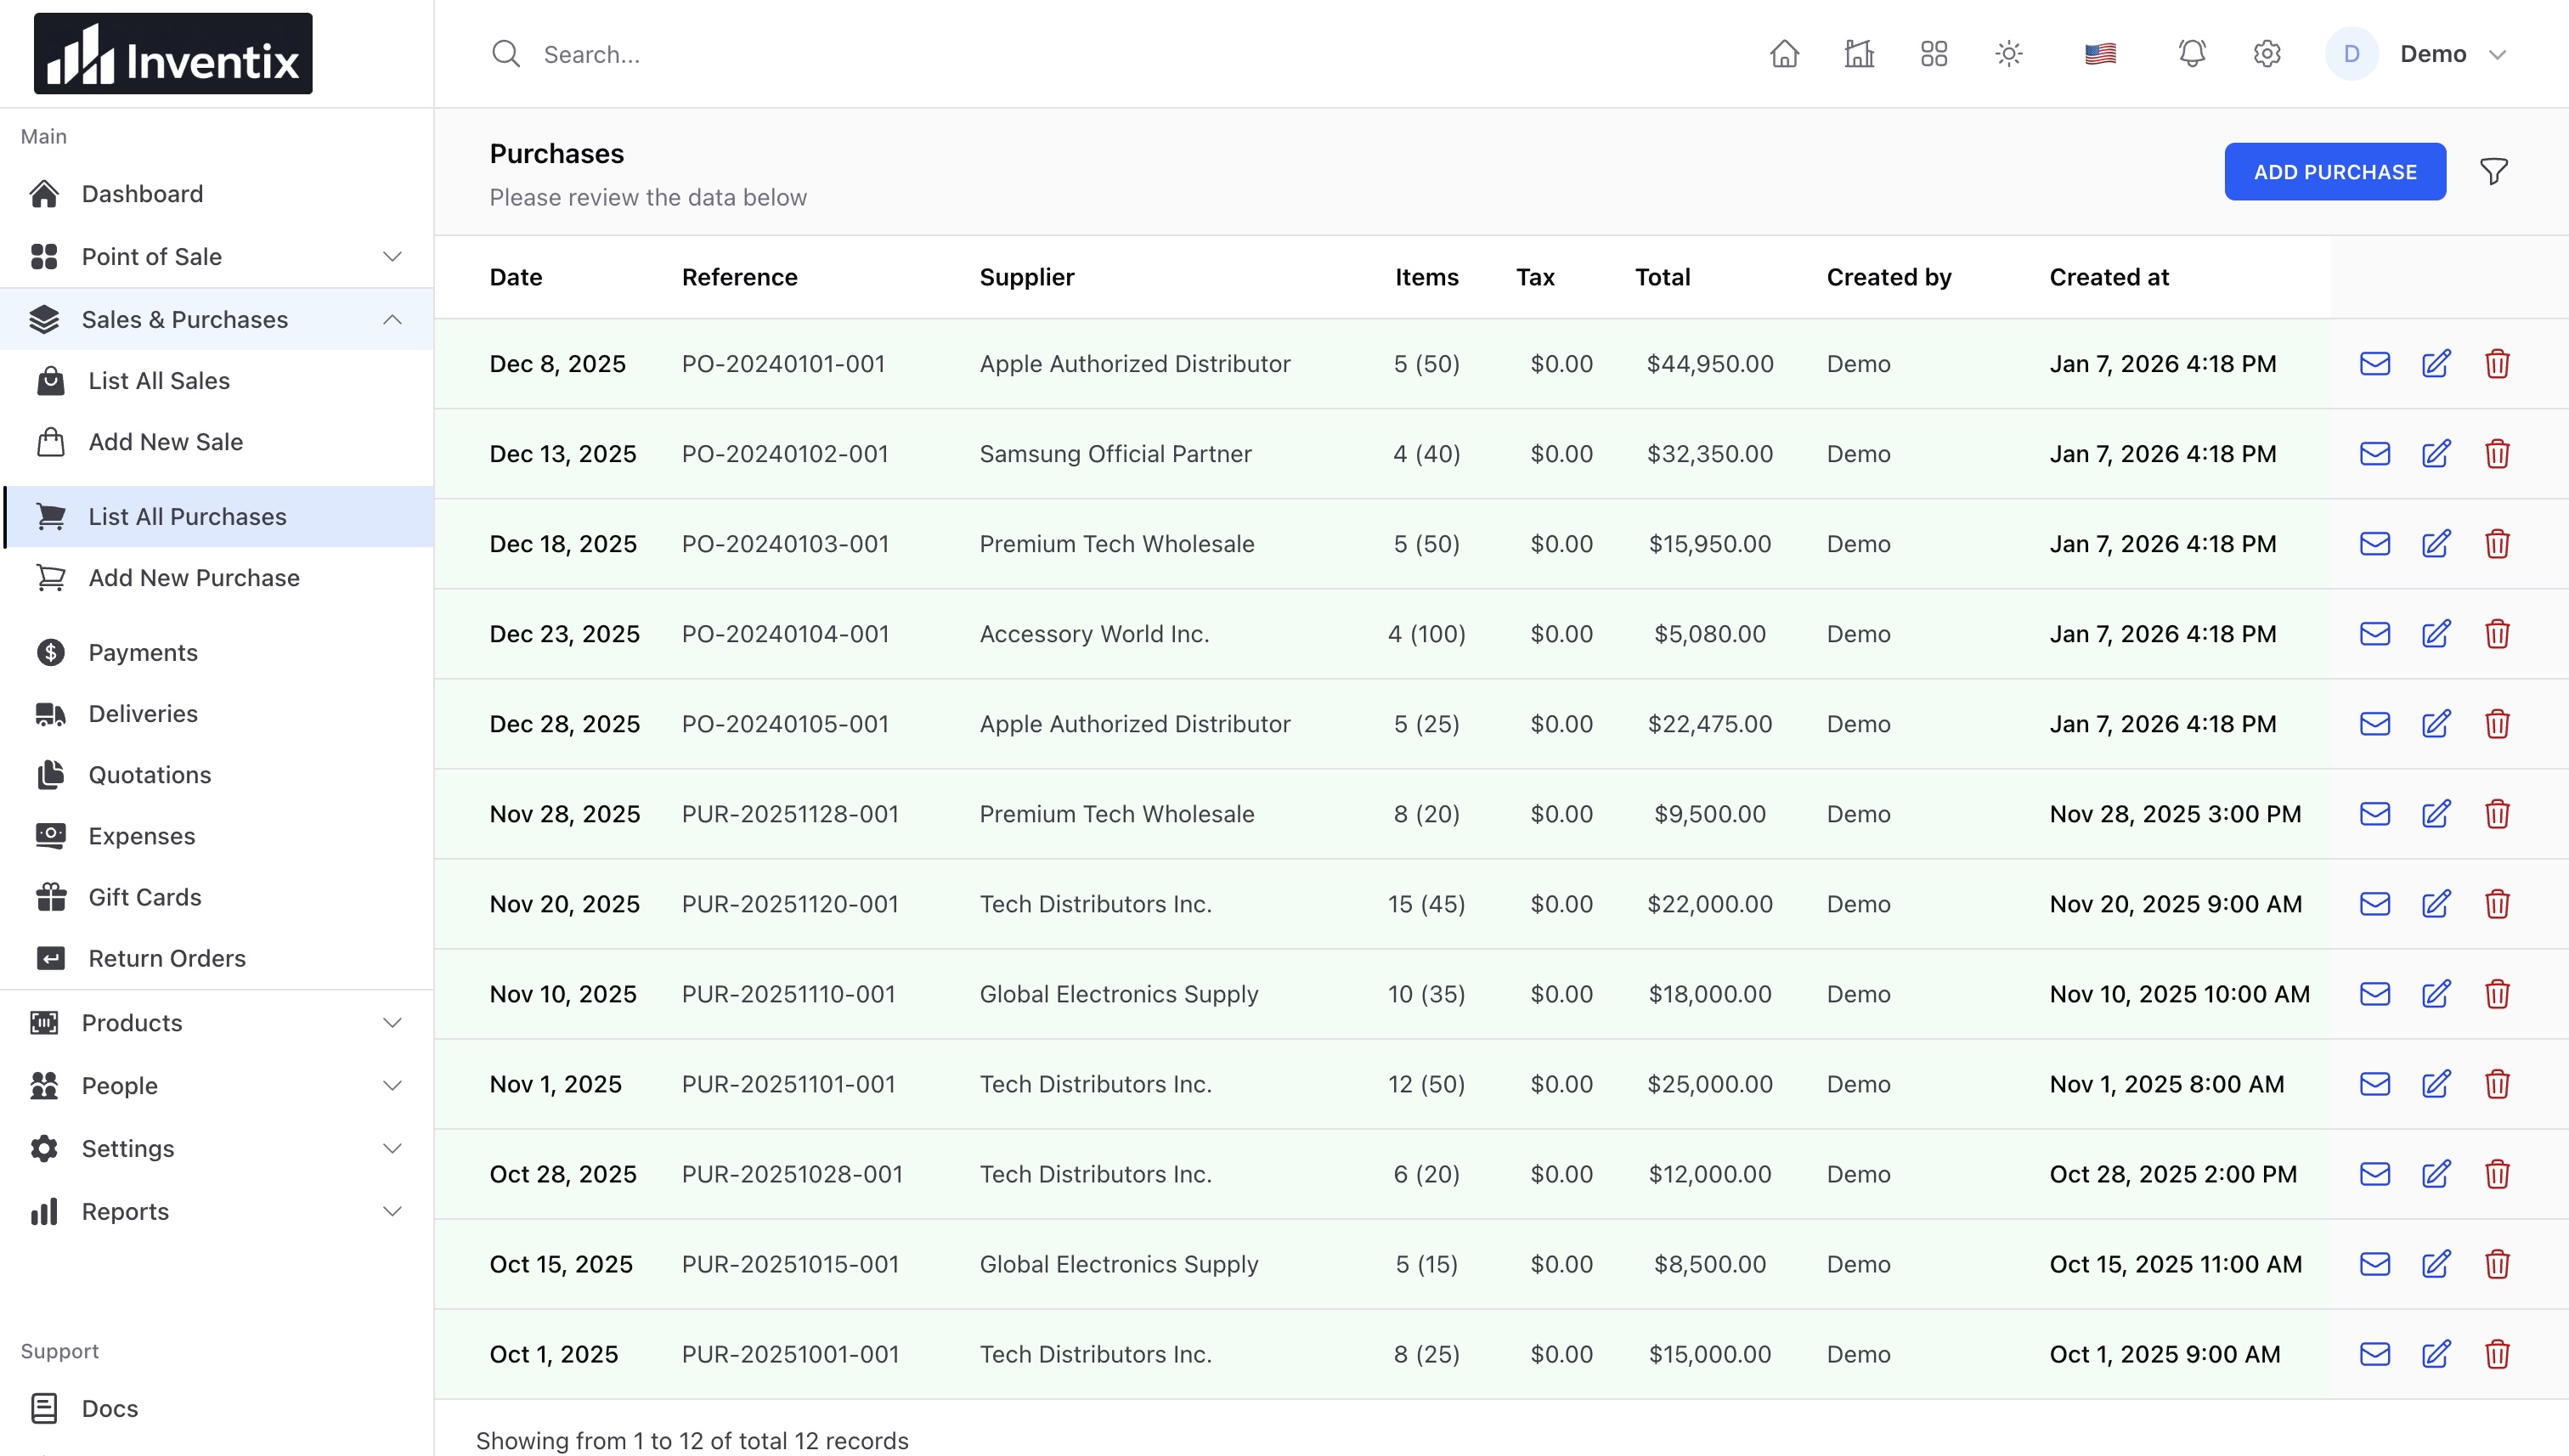Toggle light/dark theme sun icon
2569x1456 pixels.
(2009, 54)
